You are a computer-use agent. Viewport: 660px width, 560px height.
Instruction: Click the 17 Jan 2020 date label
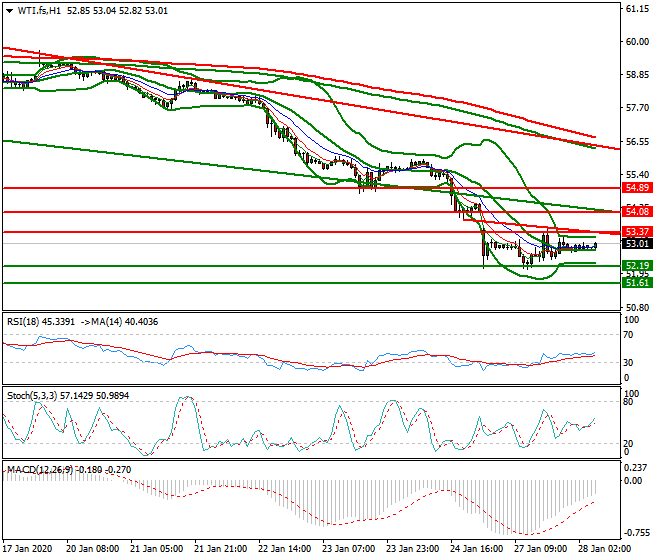coord(27,549)
